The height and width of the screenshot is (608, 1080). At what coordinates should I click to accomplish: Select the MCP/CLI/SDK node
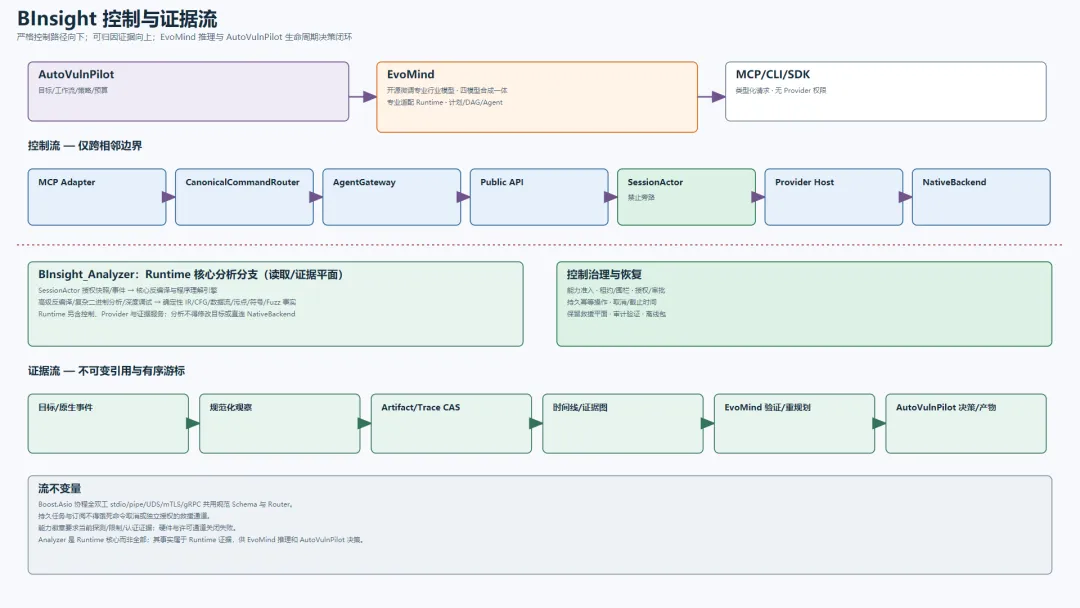tap(885, 92)
